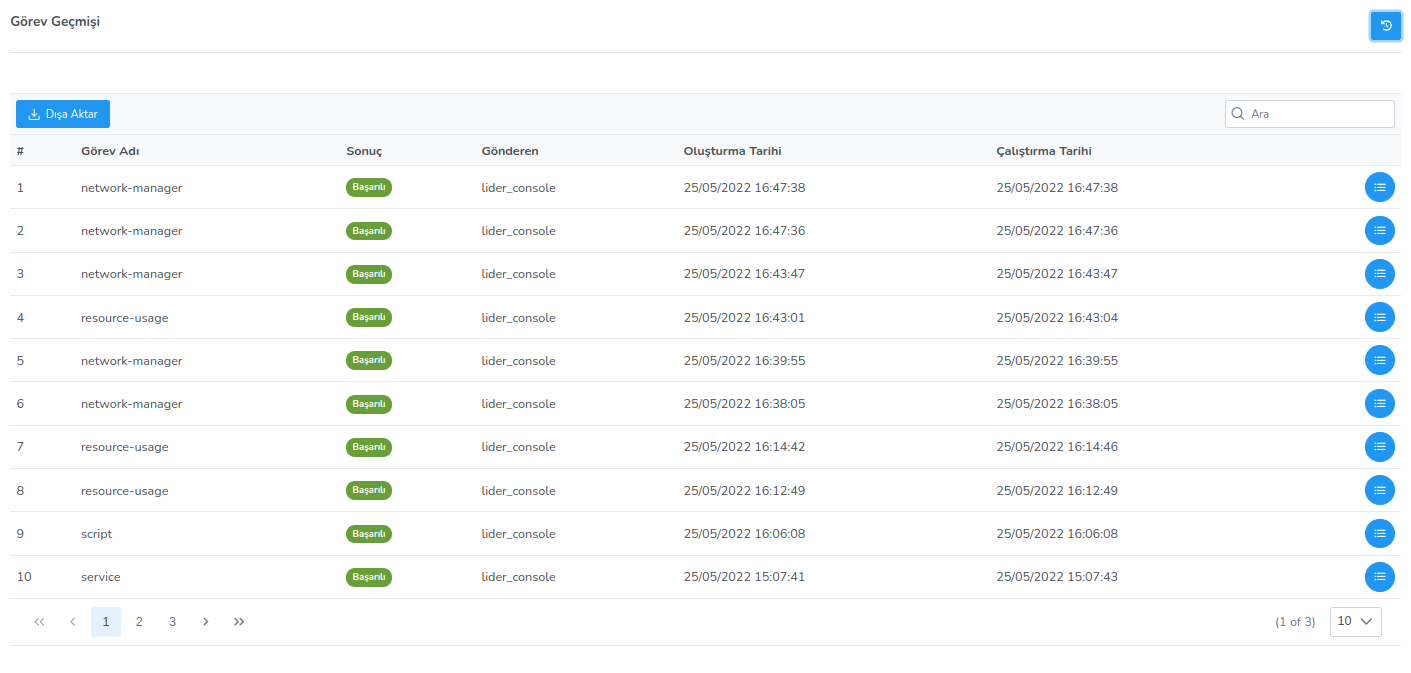Click the first page double arrow

click(x=39, y=622)
